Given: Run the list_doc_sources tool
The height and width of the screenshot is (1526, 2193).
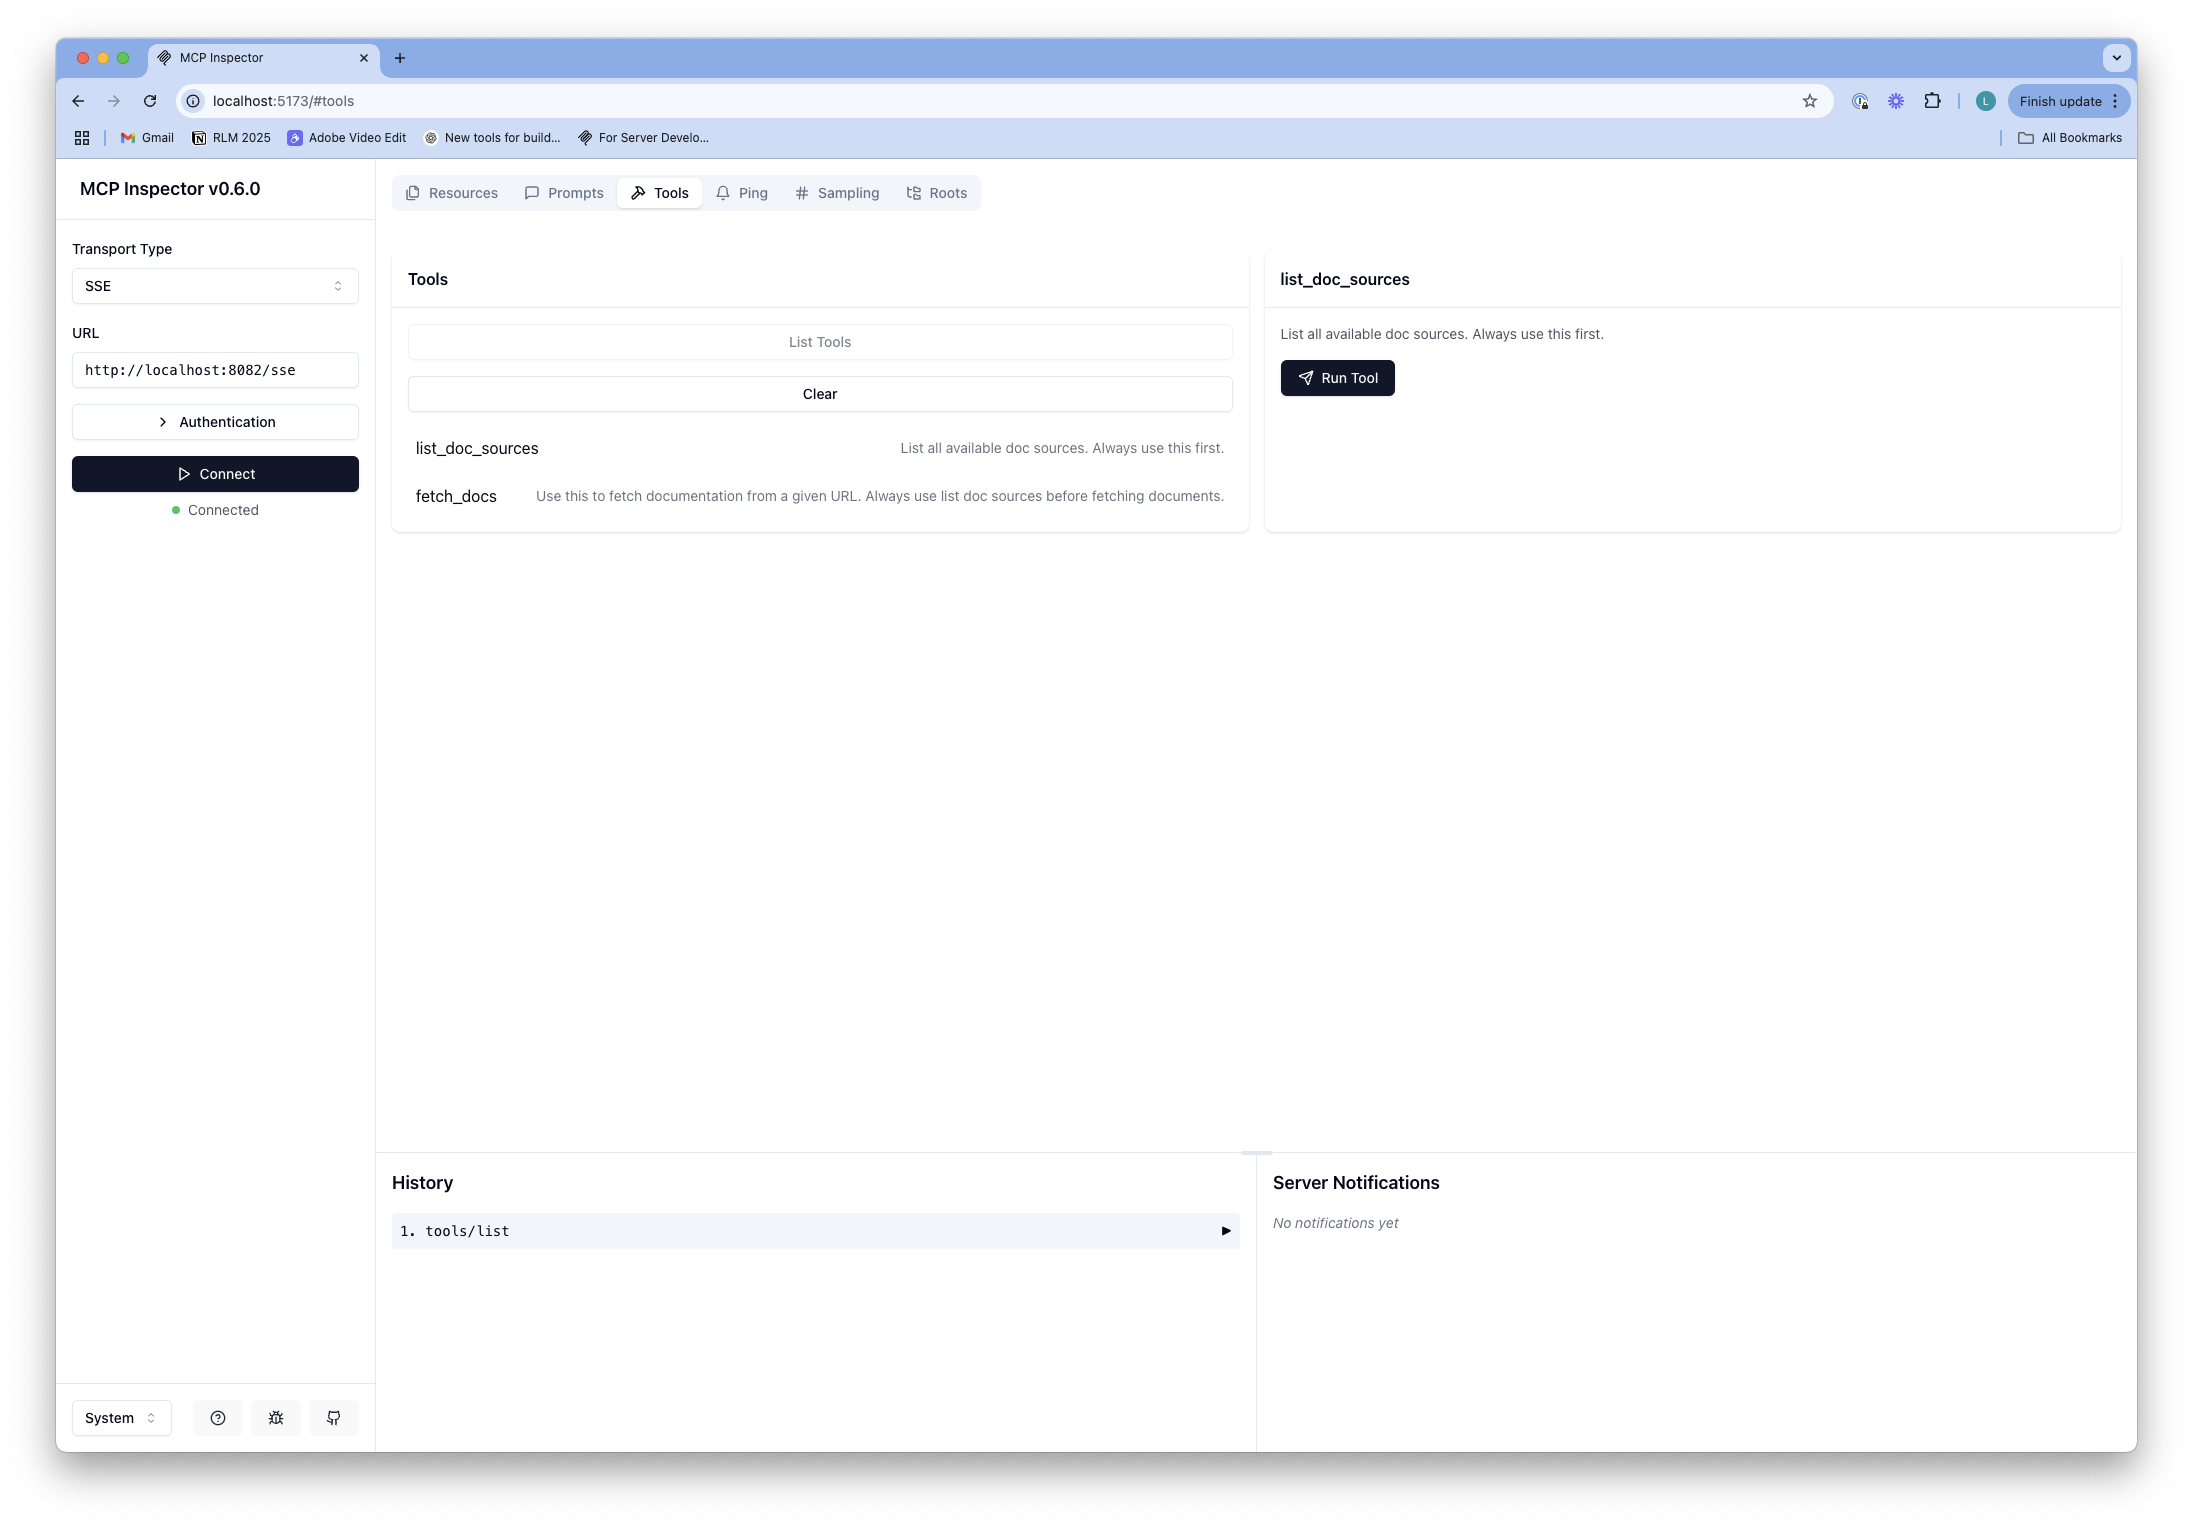Looking at the screenshot, I should (1337, 377).
